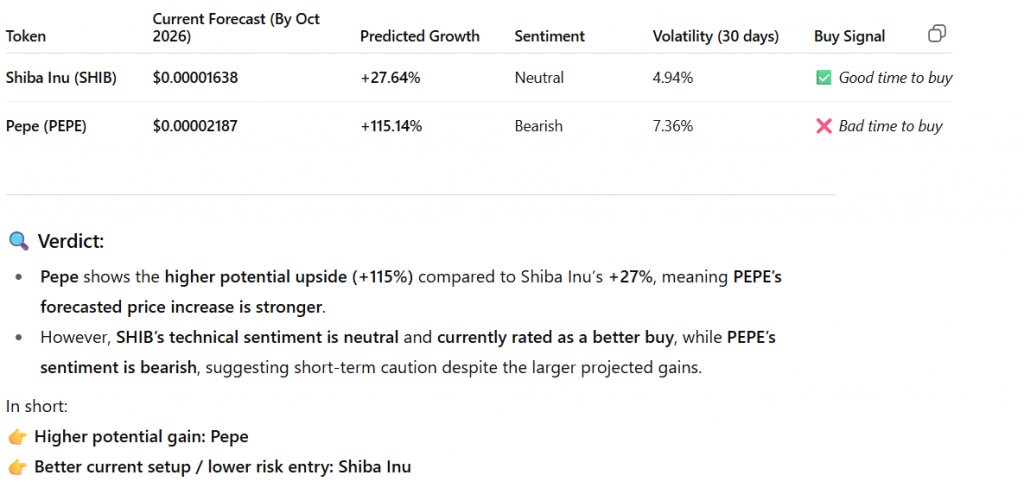This screenshot has width=1024, height=488.
Task: Click the +115.14% predicted growth value
Action: click(391, 126)
